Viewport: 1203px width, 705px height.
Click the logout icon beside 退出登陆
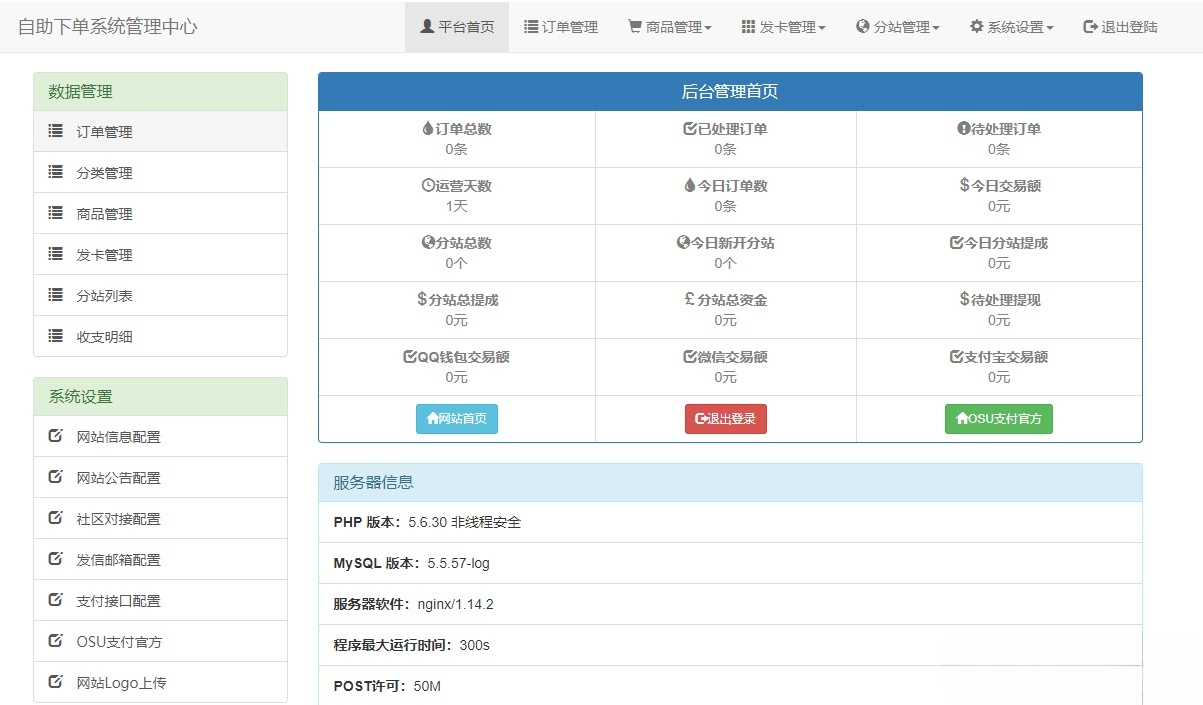coord(1088,27)
